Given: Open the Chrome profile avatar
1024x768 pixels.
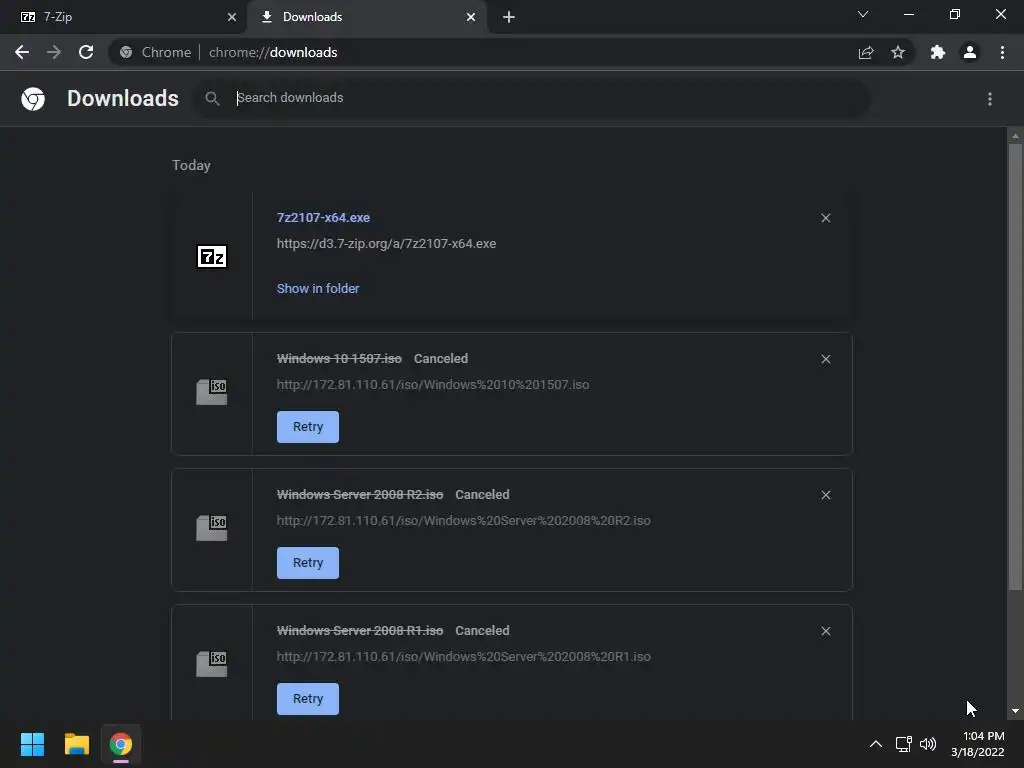Looking at the screenshot, I should tap(970, 52).
